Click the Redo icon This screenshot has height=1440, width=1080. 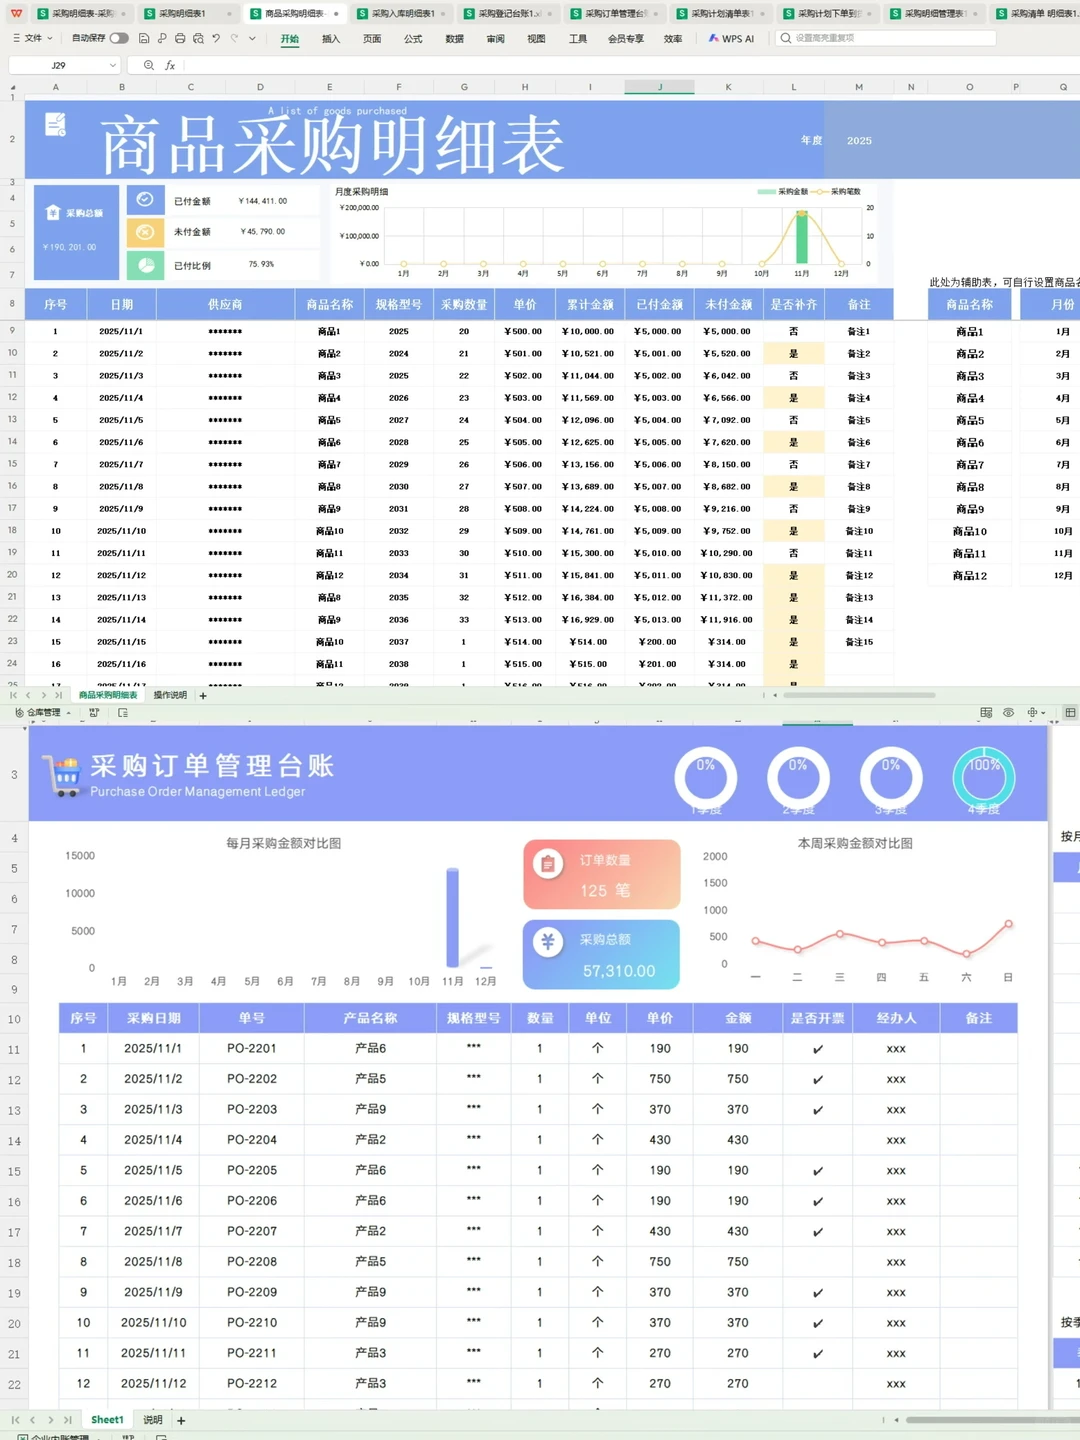click(233, 38)
